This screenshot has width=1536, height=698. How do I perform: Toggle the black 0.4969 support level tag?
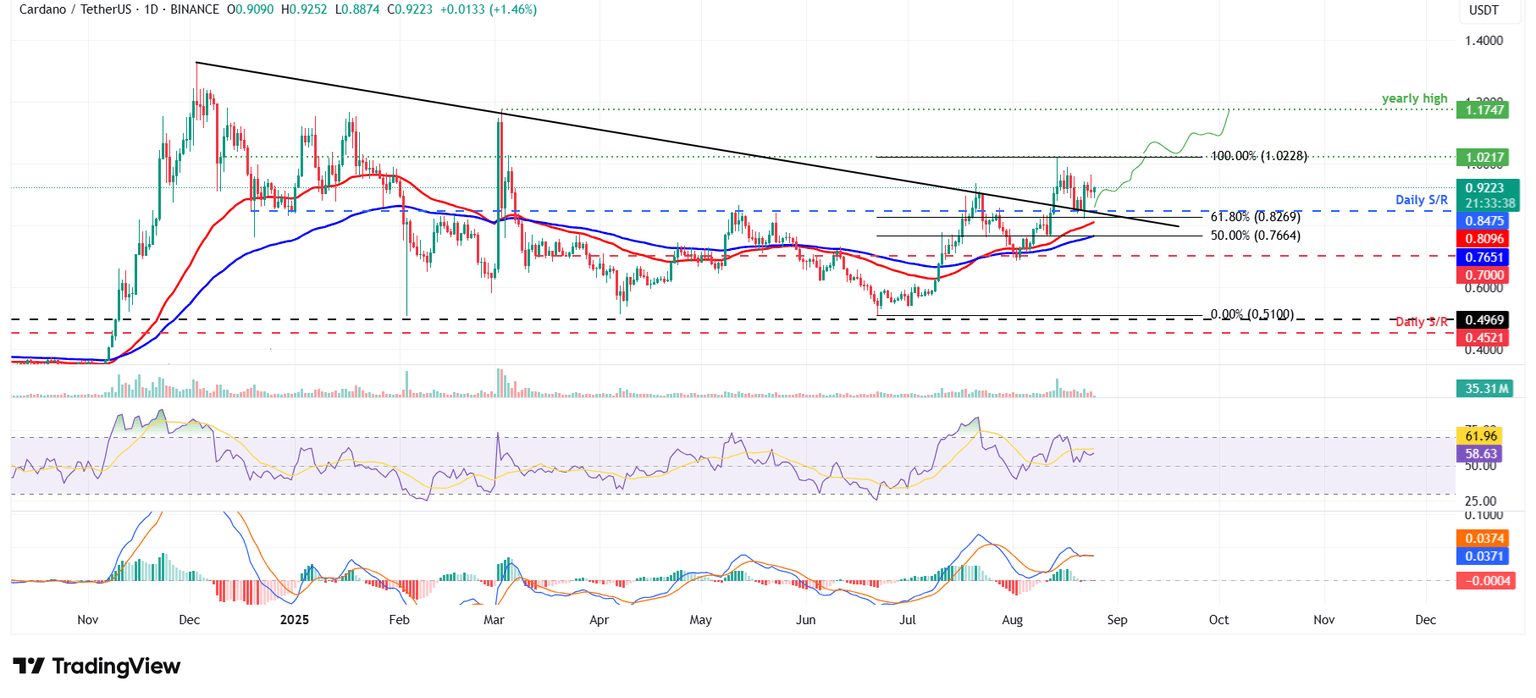pyautogui.click(x=1483, y=319)
